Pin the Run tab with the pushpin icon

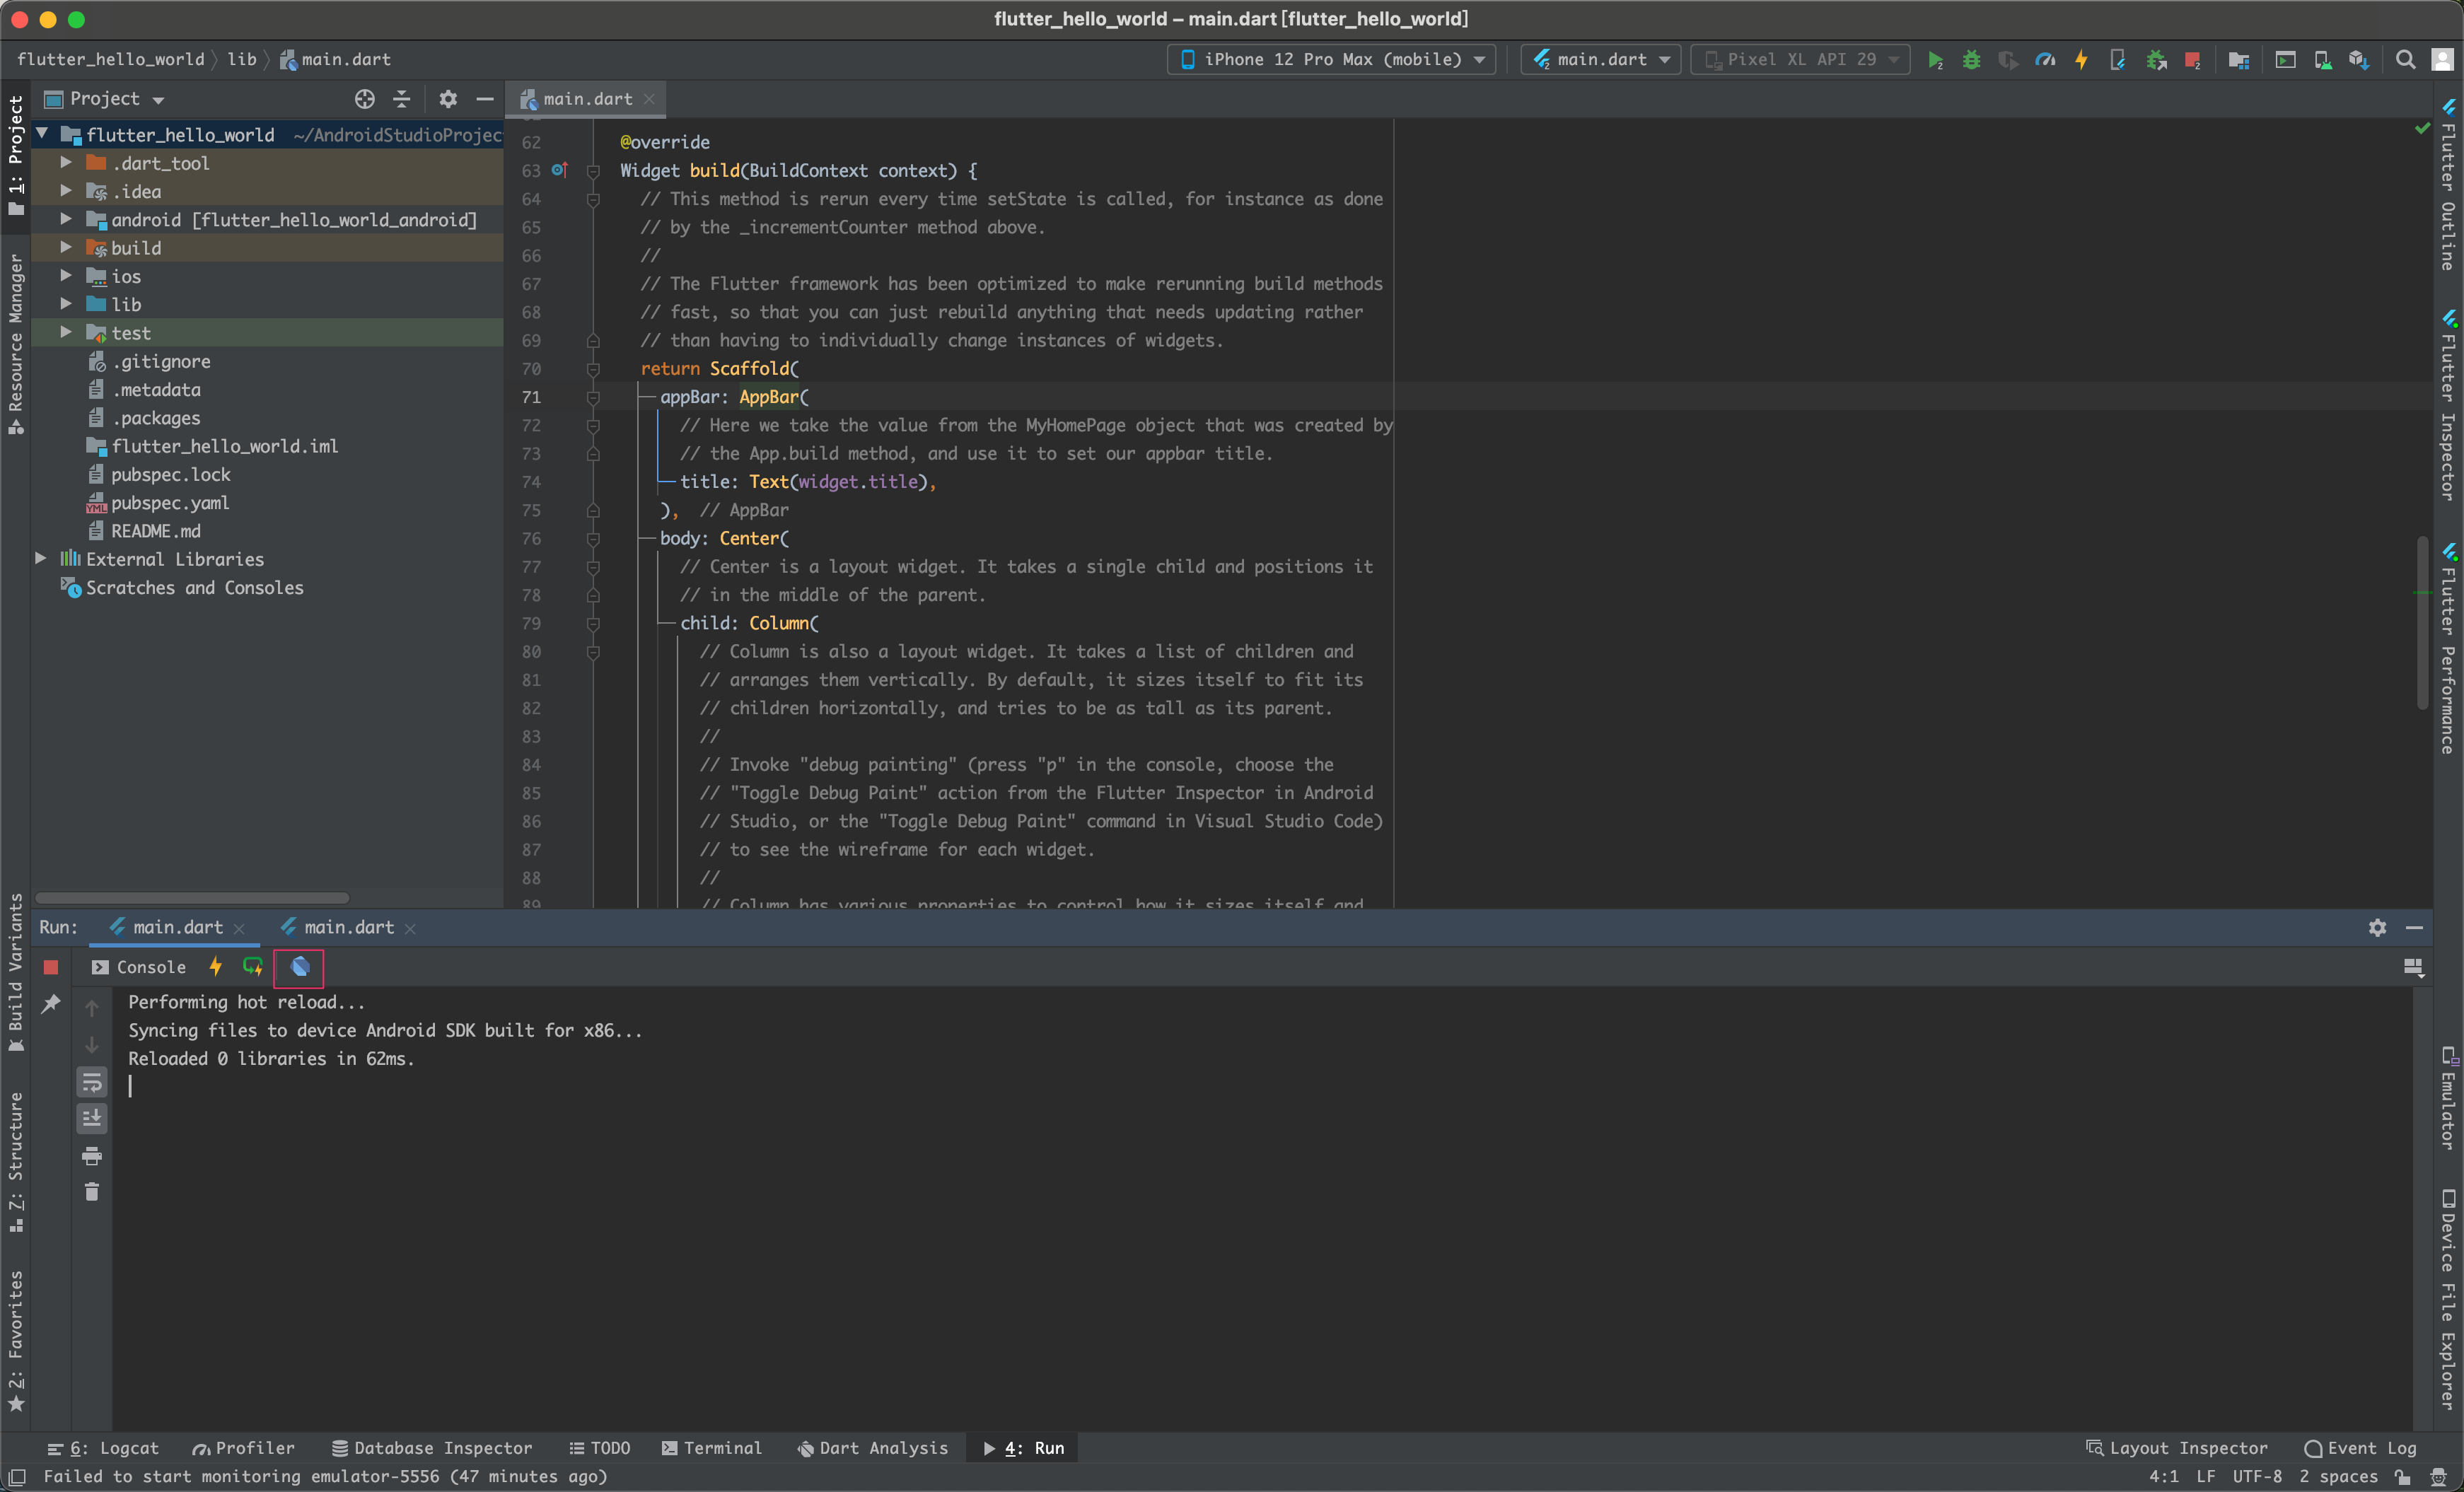[51, 1003]
